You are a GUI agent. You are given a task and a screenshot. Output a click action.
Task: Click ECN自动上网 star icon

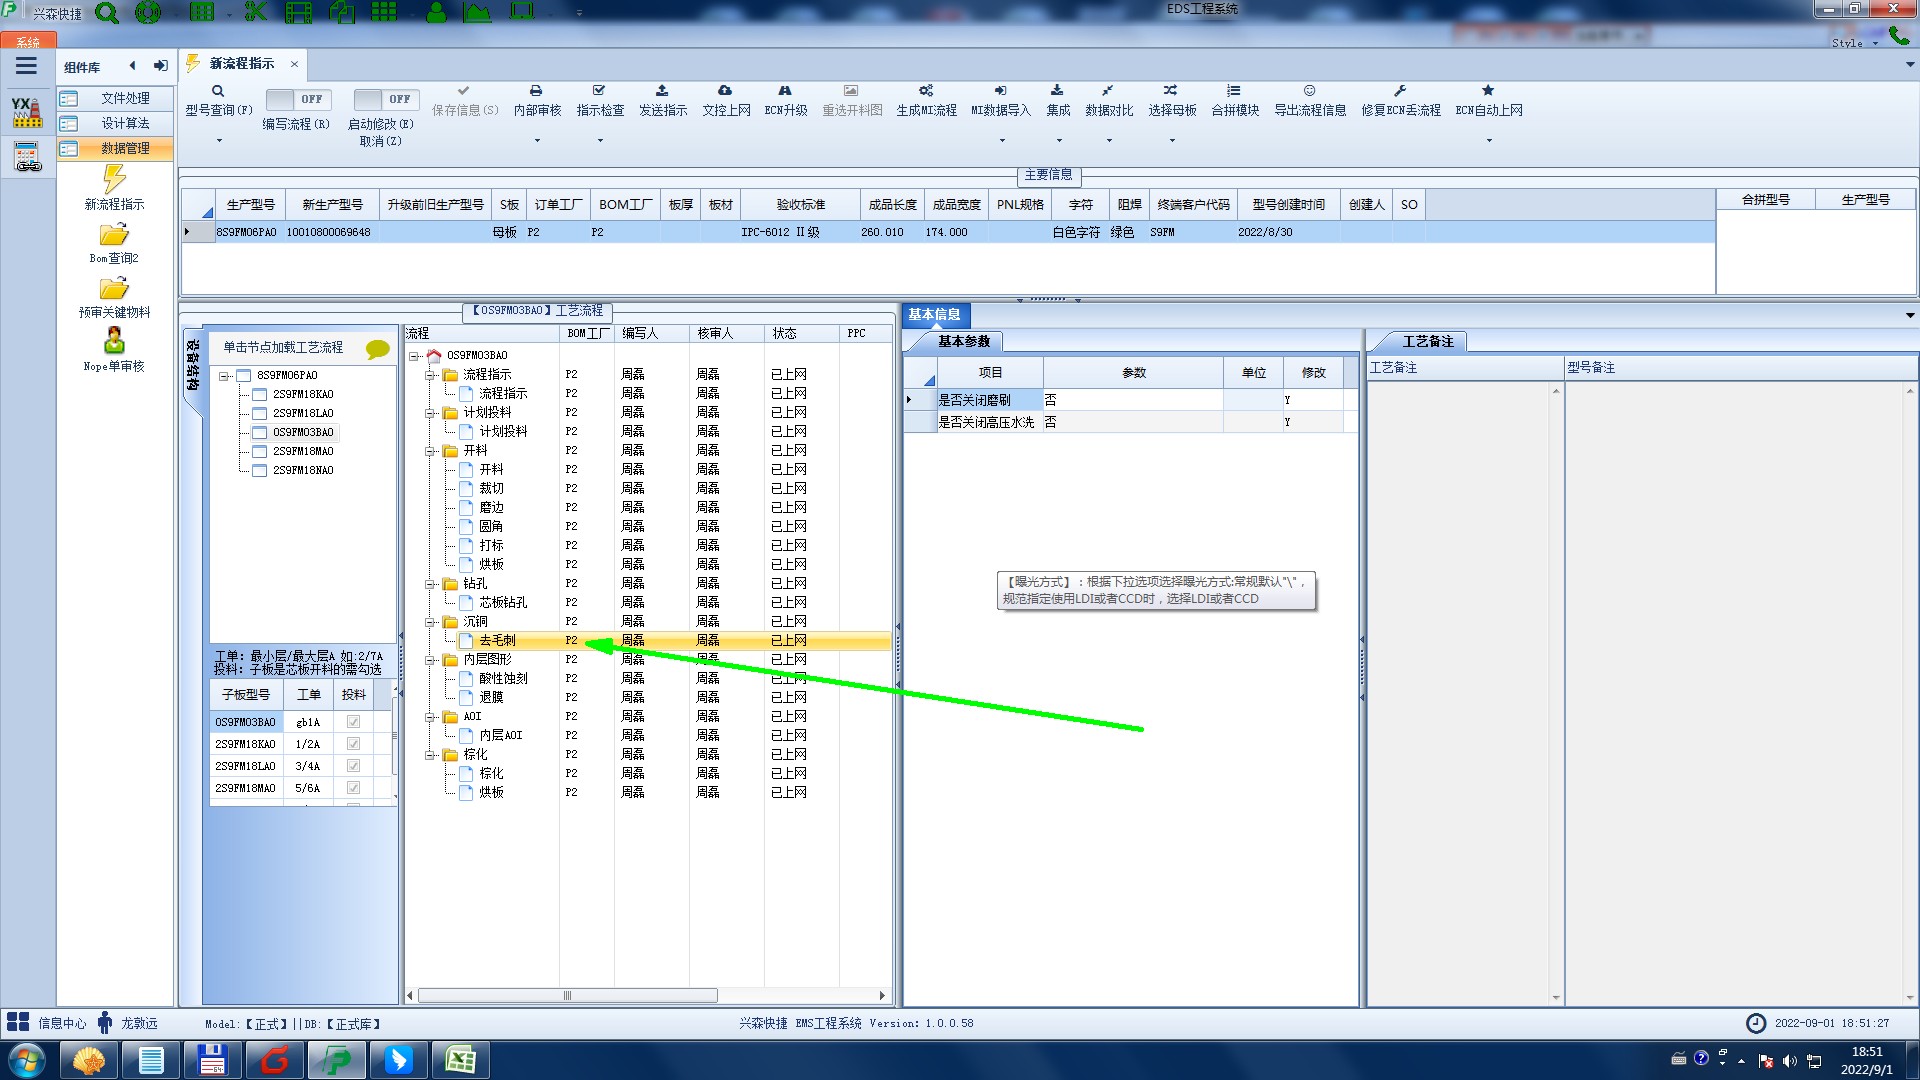[1487, 91]
